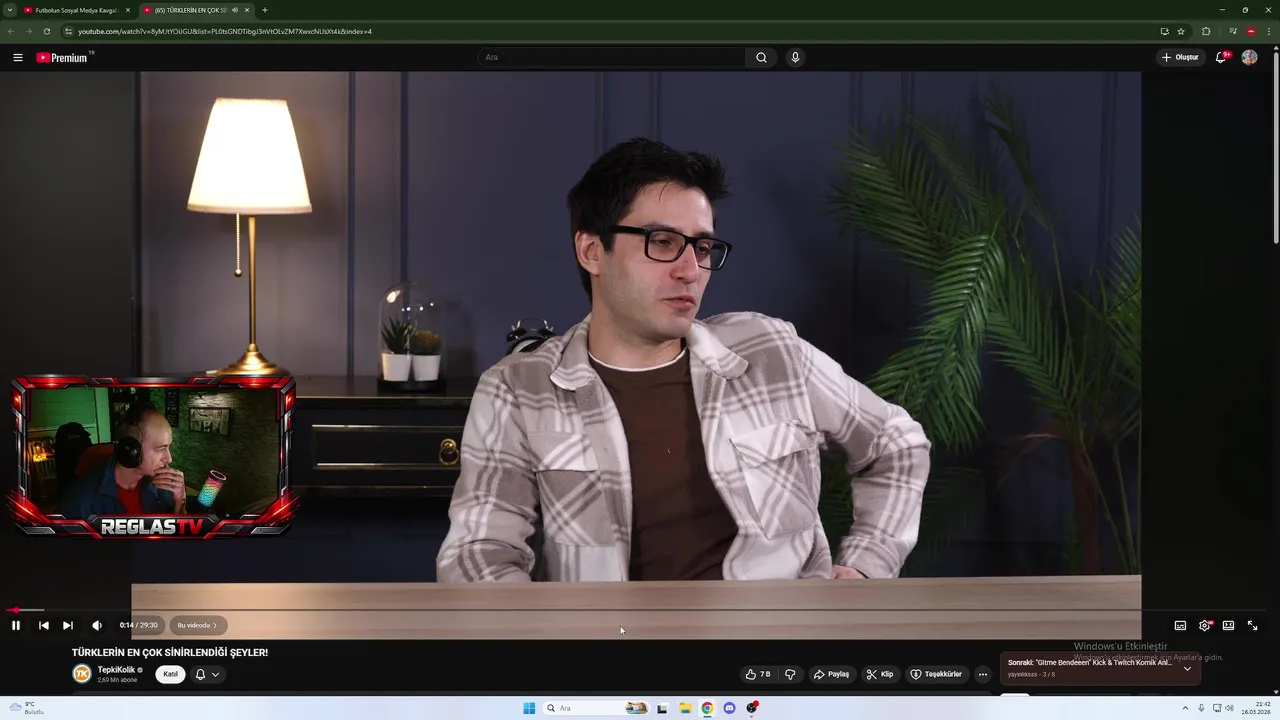Click the video title text
The height and width of the screenshot is (720, 1280).
170,652
